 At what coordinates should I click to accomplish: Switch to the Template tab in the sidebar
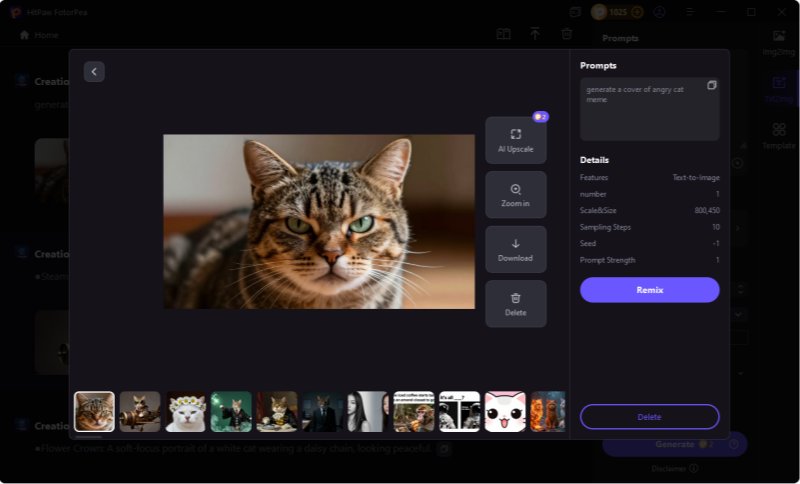[x=778, y=136]
